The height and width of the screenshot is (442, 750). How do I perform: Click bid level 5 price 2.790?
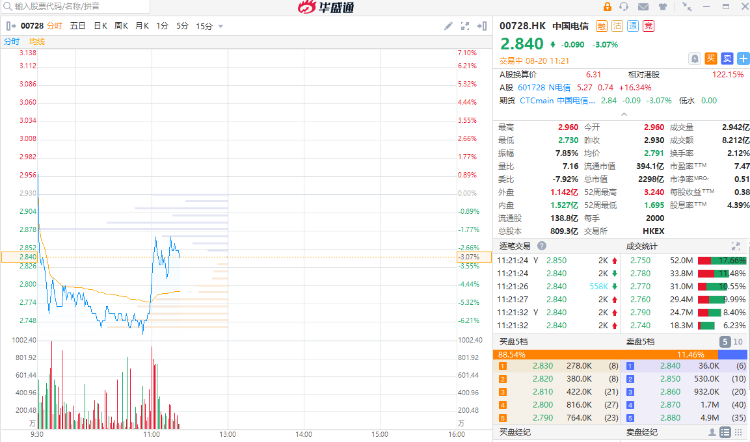543,418
